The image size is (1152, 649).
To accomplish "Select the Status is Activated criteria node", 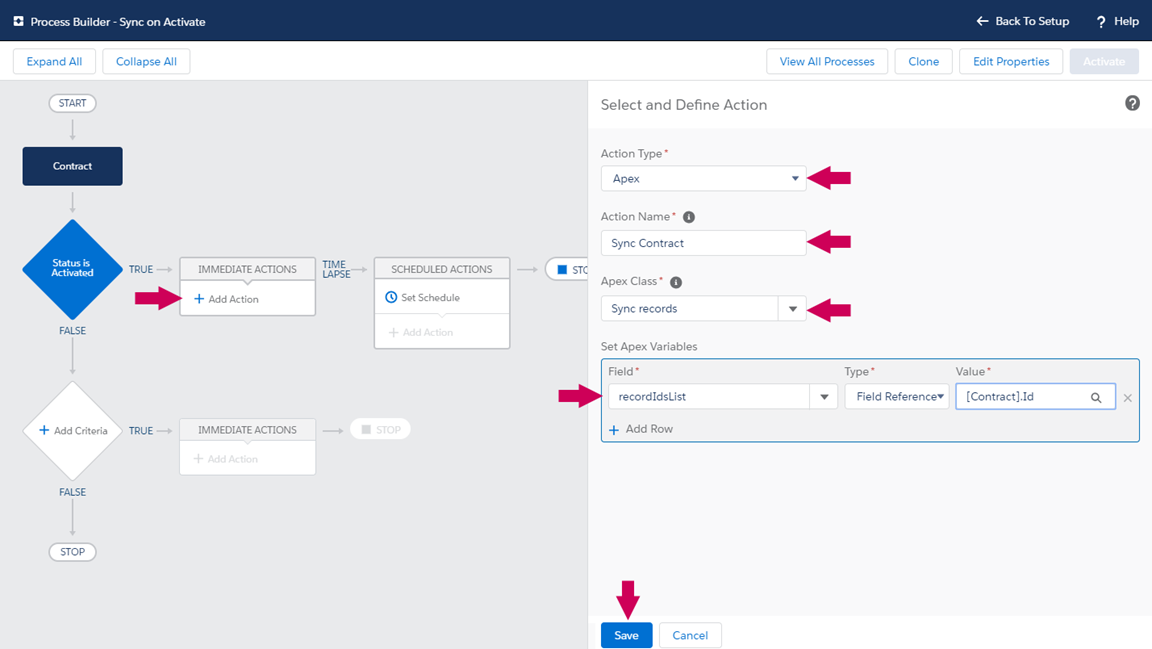I will coord(73,269).
